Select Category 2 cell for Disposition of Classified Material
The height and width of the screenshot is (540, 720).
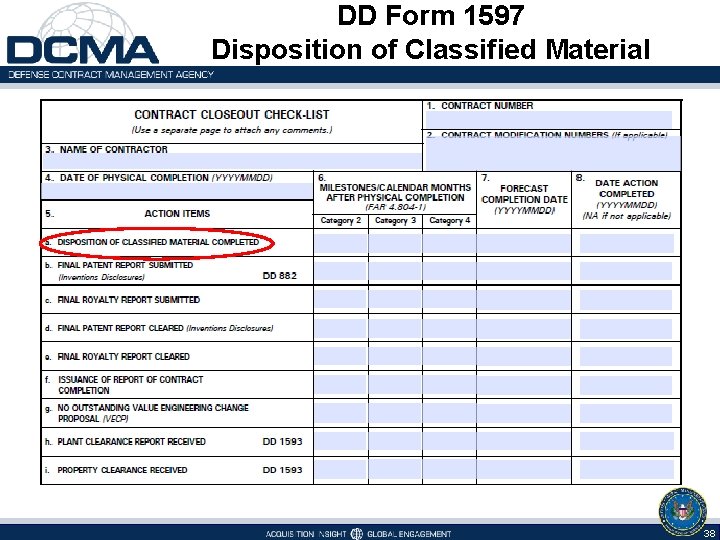pos(340,243)
